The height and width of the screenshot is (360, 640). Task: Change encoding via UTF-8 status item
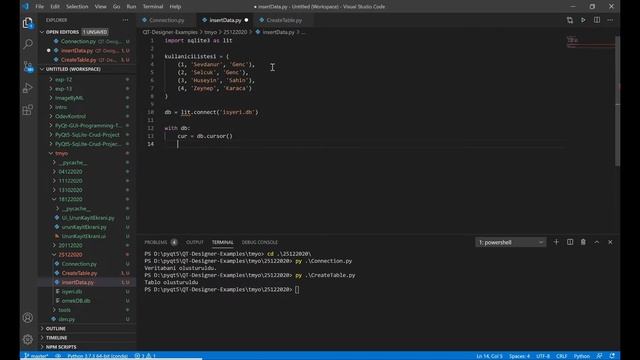click(543, 356)
